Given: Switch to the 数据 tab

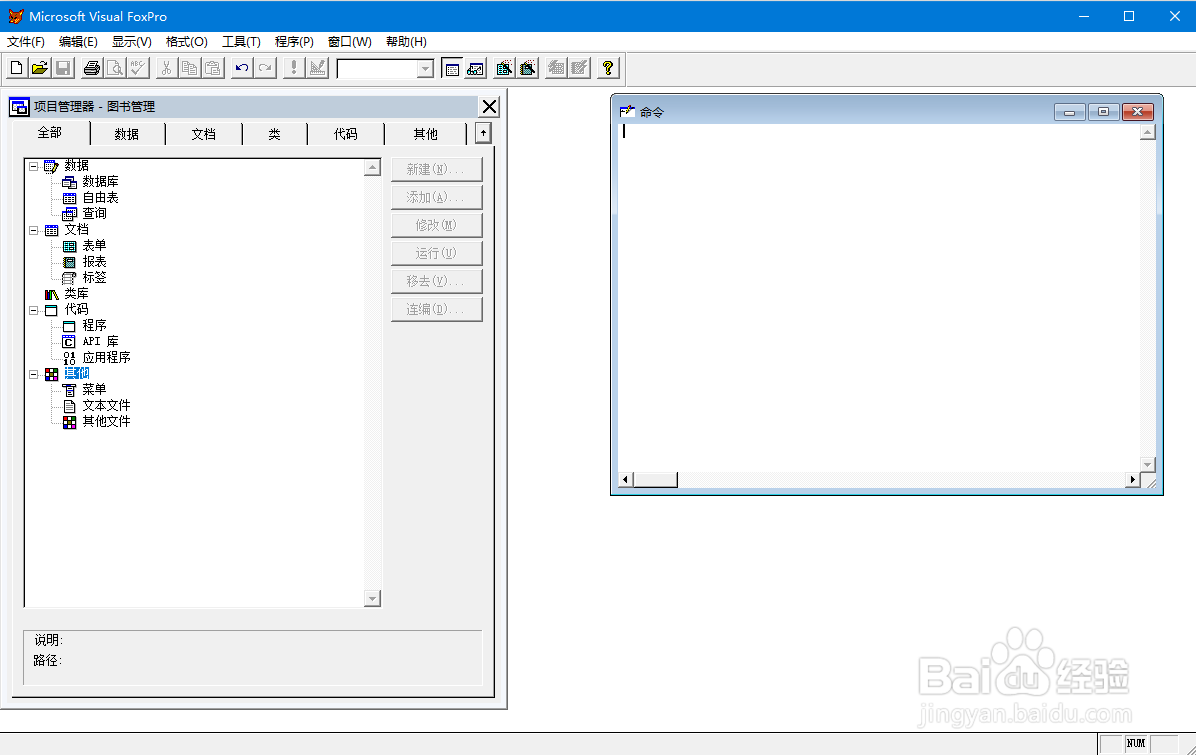Looking at the screenshot, I should [x=127, y=134].
